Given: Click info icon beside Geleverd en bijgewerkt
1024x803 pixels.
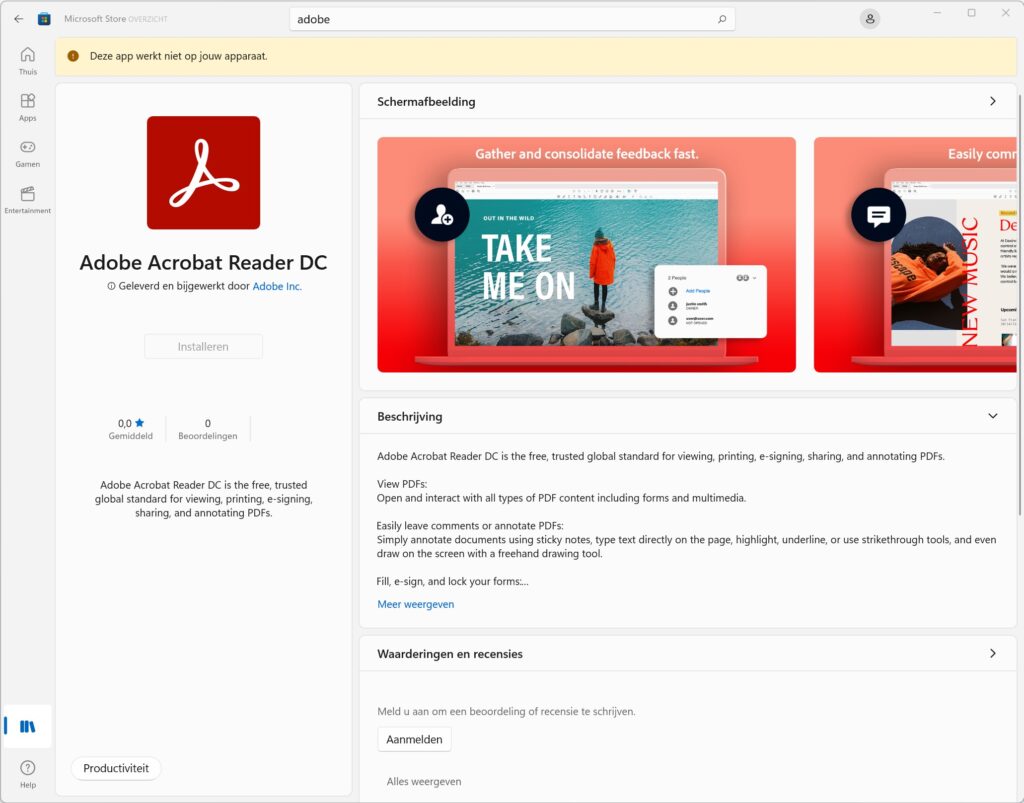Looking at the screenshot, I should coord(111,286).
